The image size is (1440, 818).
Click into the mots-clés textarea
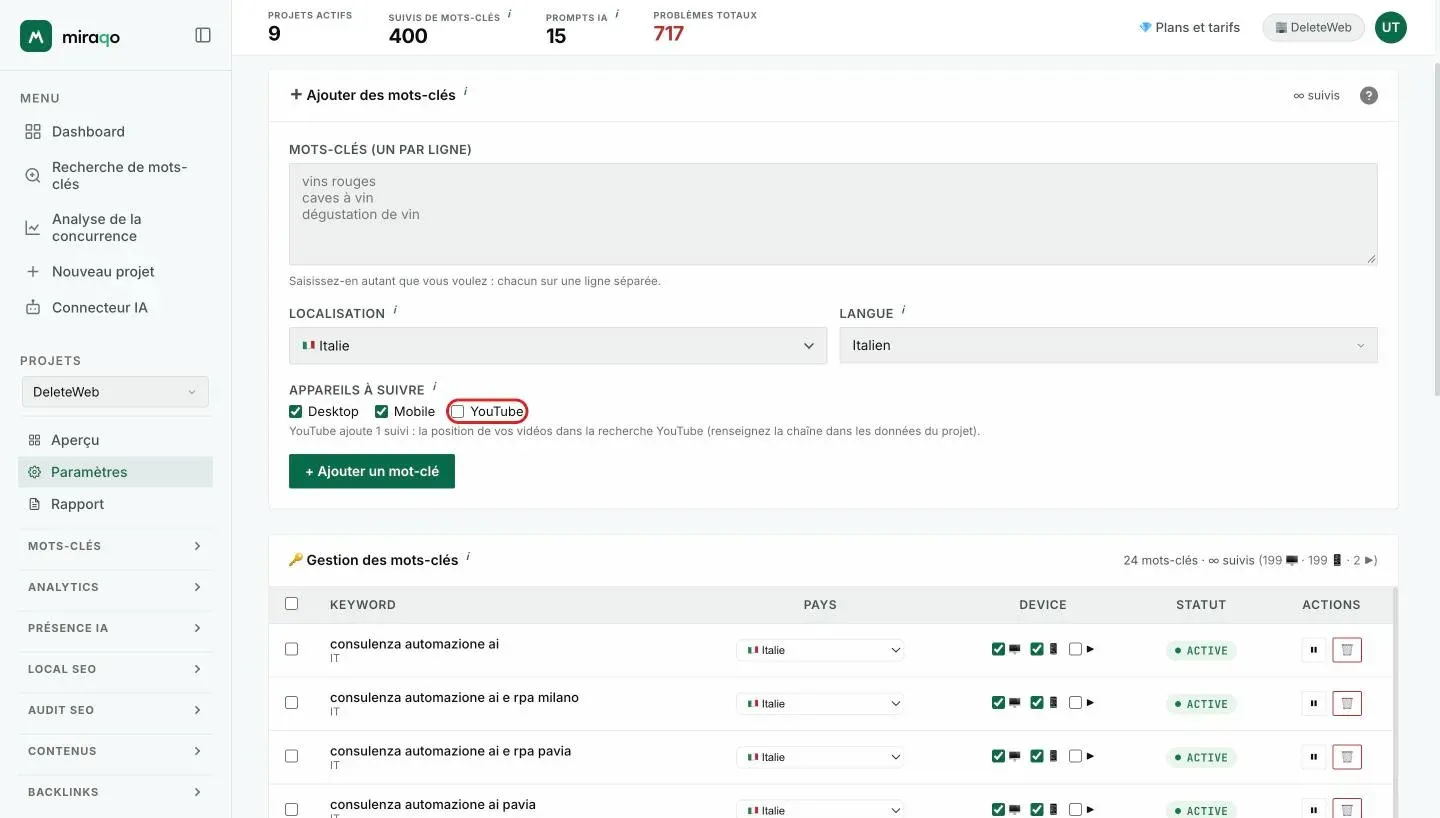pyautogui.click(x=833, y=214)
